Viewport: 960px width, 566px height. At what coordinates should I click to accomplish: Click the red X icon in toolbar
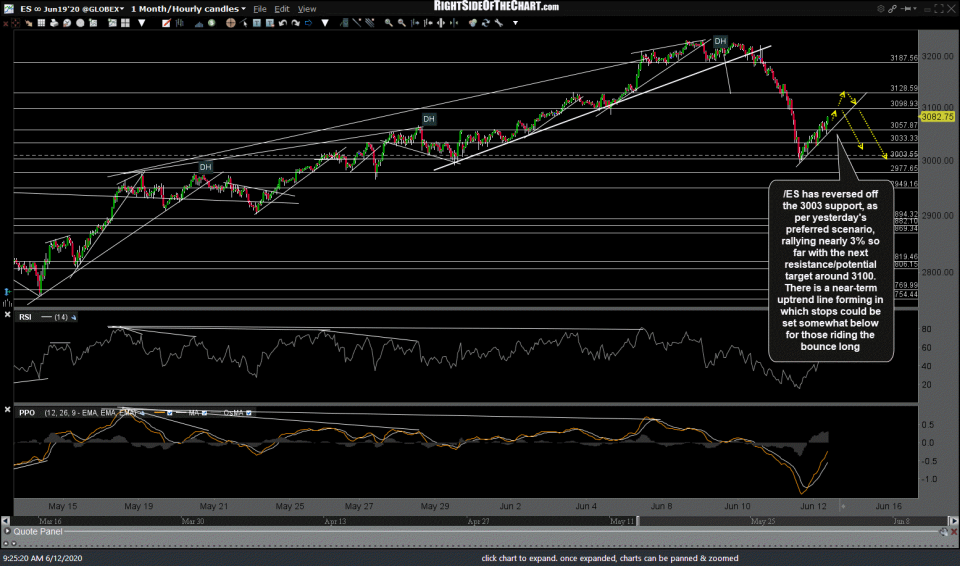click(x=6, y=23)
